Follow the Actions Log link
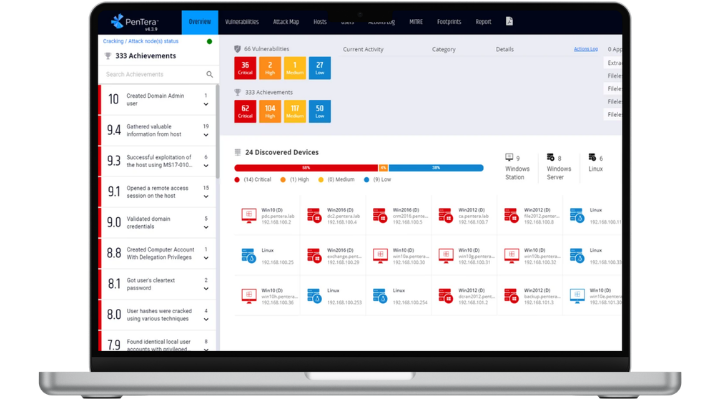 [585, 49]
